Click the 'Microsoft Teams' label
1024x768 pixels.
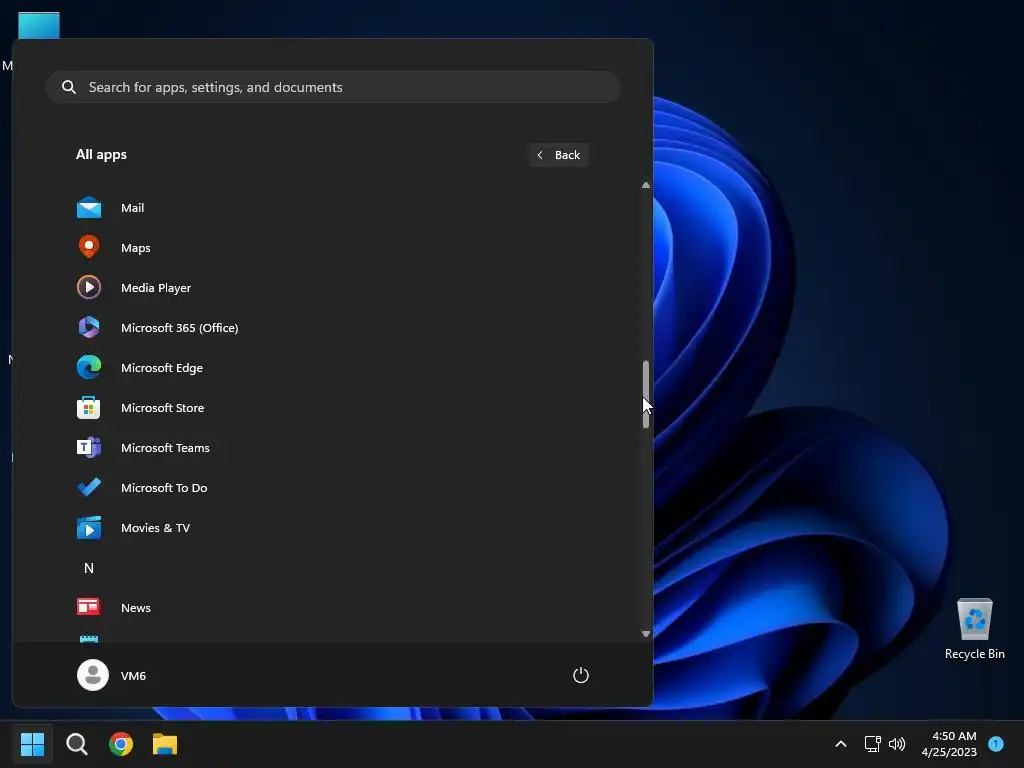coord(165,447)
